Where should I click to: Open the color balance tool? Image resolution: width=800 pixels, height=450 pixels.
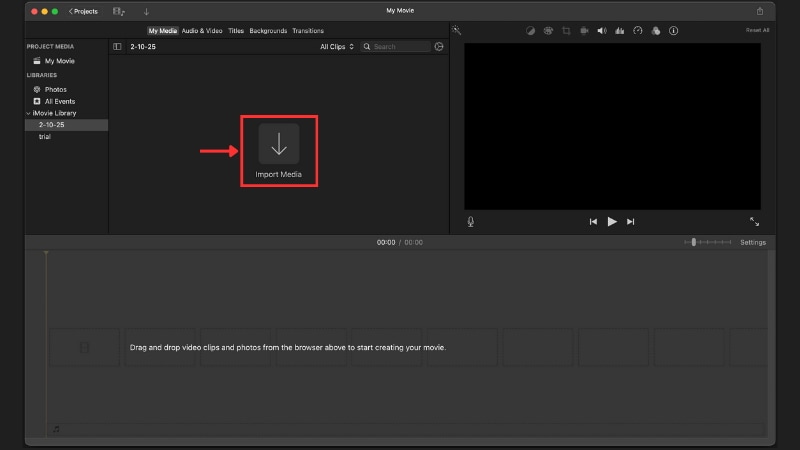point(530,31)
